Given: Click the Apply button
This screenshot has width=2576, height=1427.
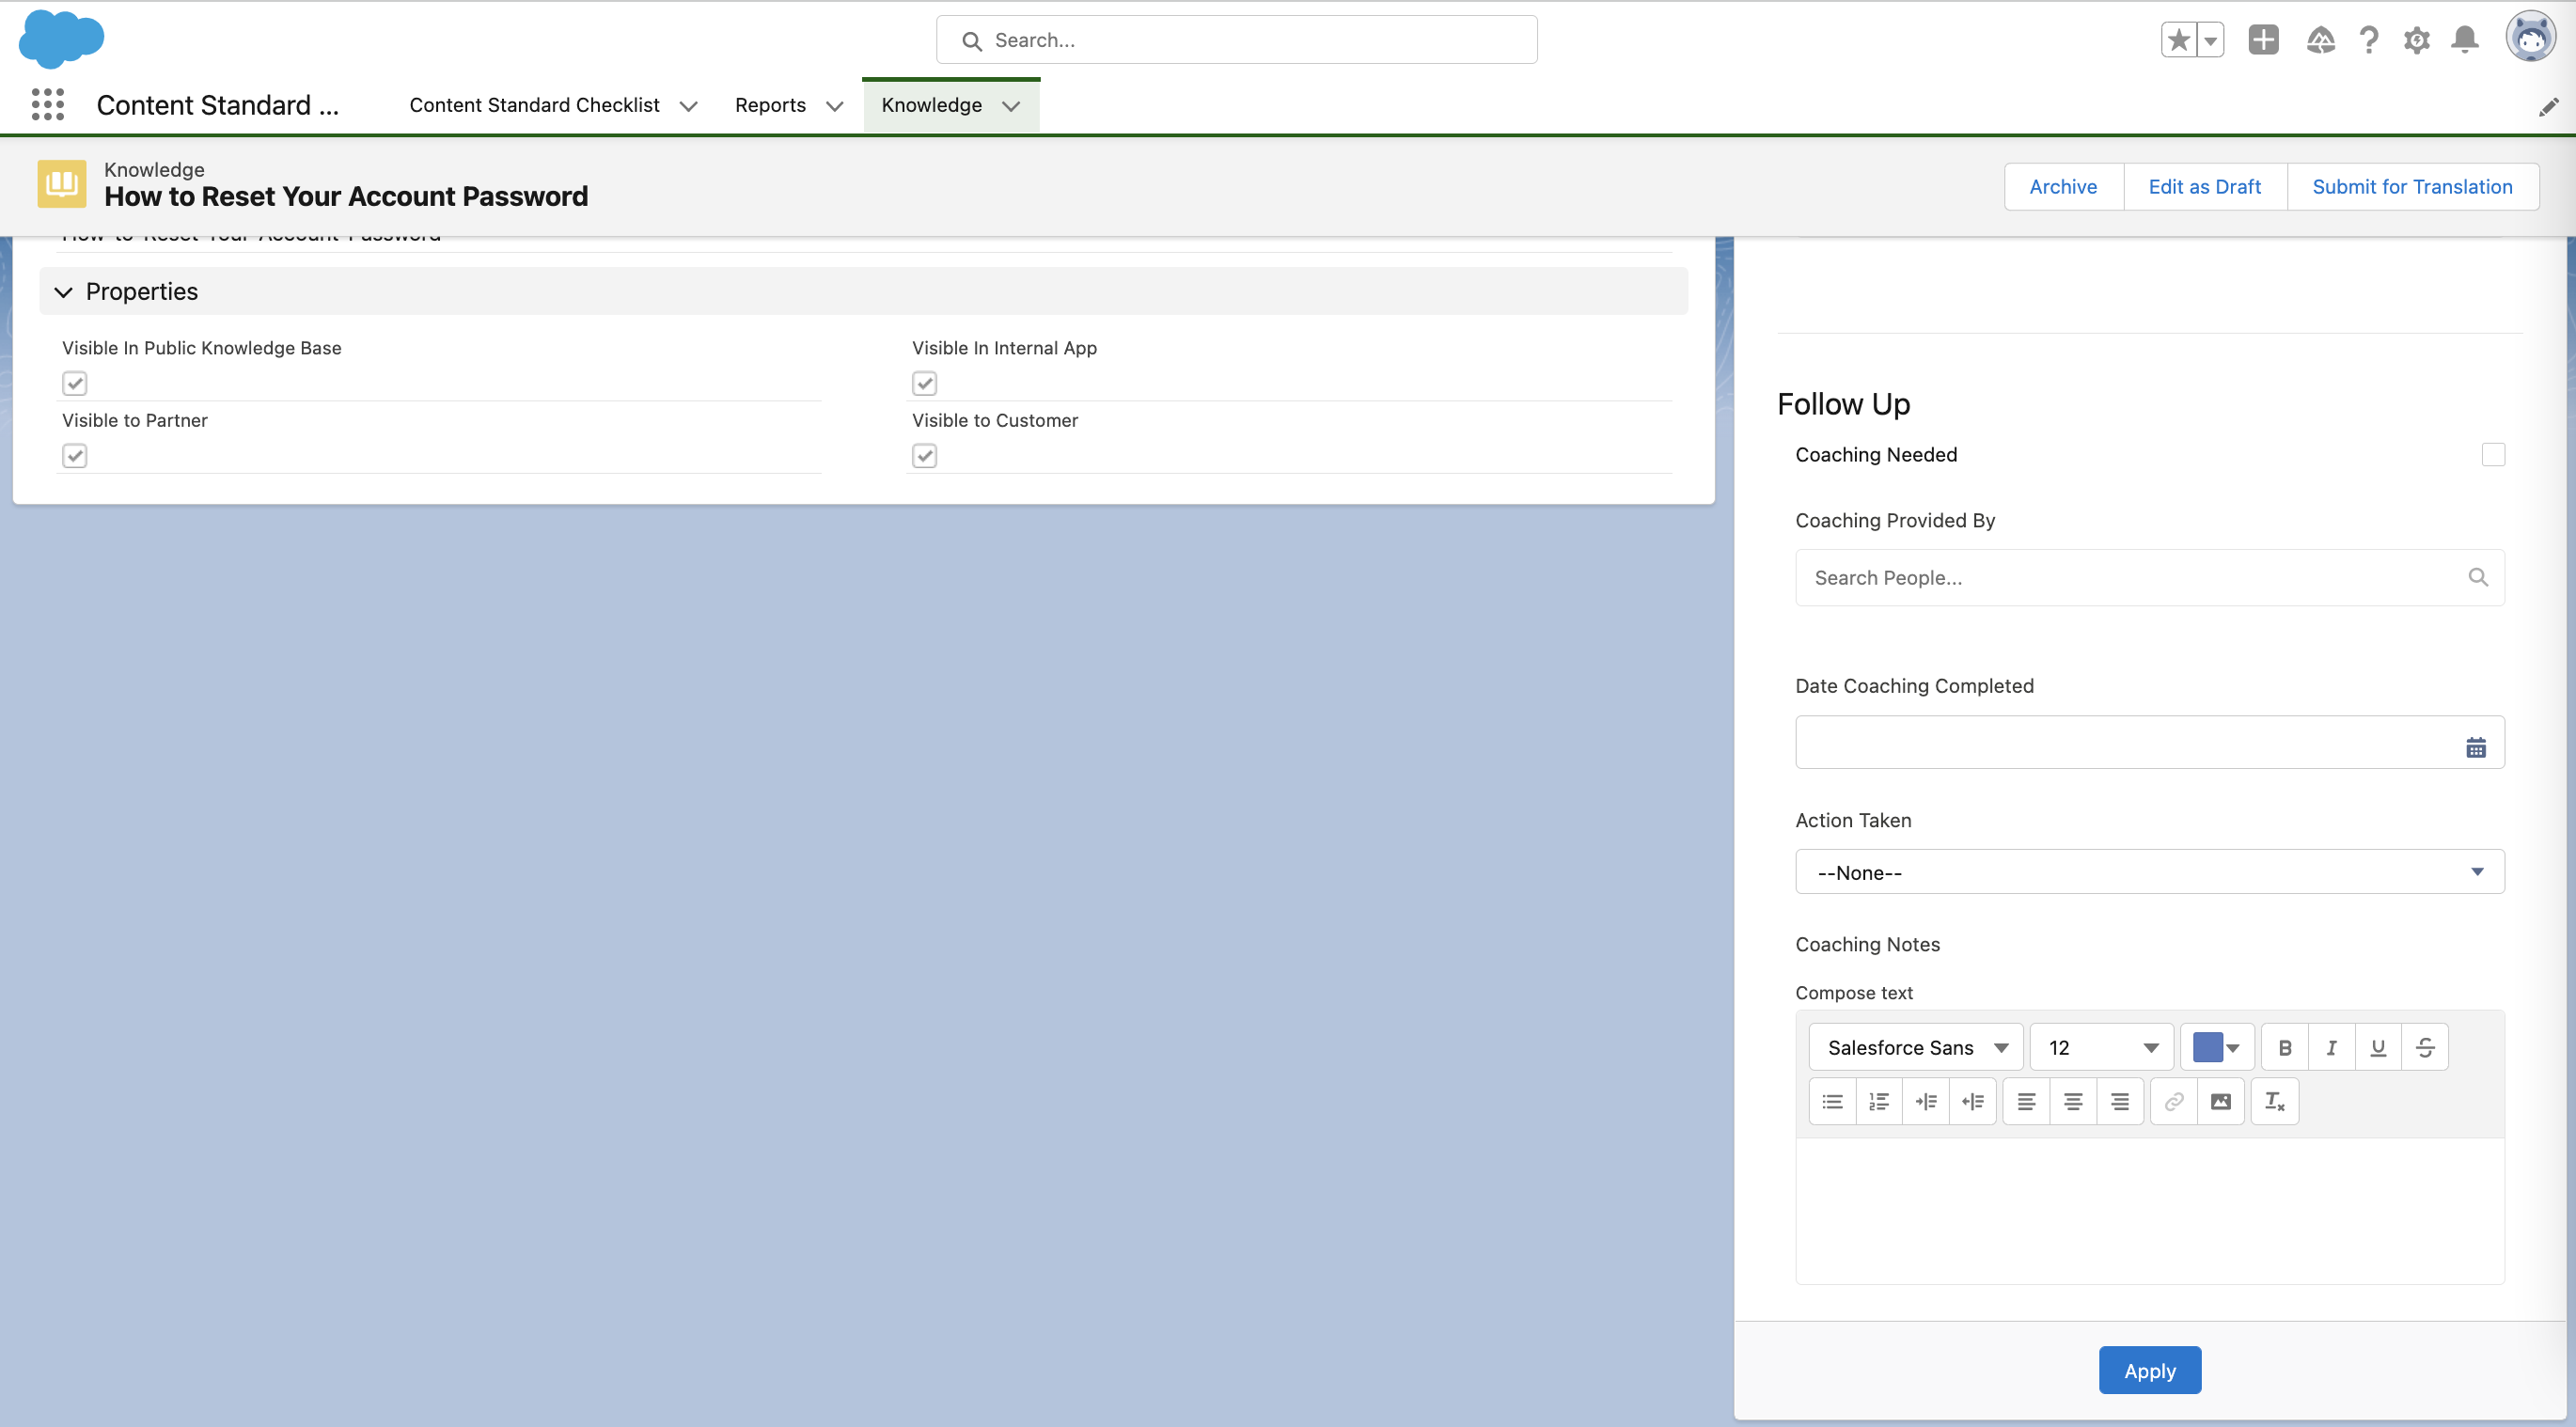Looking at the screenshot, I should pyautogui.click(x=2149, y=1370).
